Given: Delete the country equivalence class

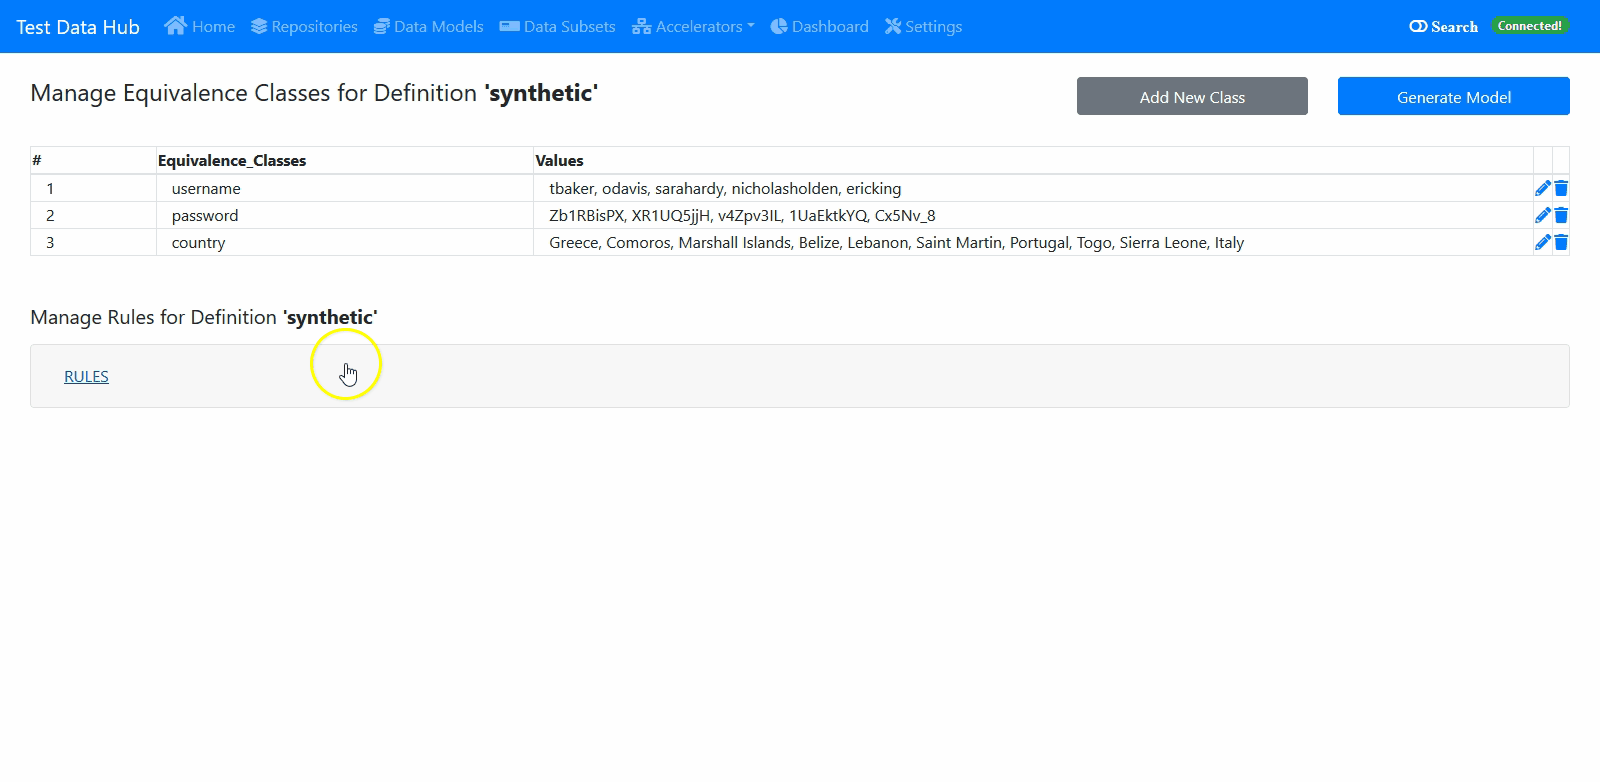Looking at the screenshot, I should click(1561, 242).
